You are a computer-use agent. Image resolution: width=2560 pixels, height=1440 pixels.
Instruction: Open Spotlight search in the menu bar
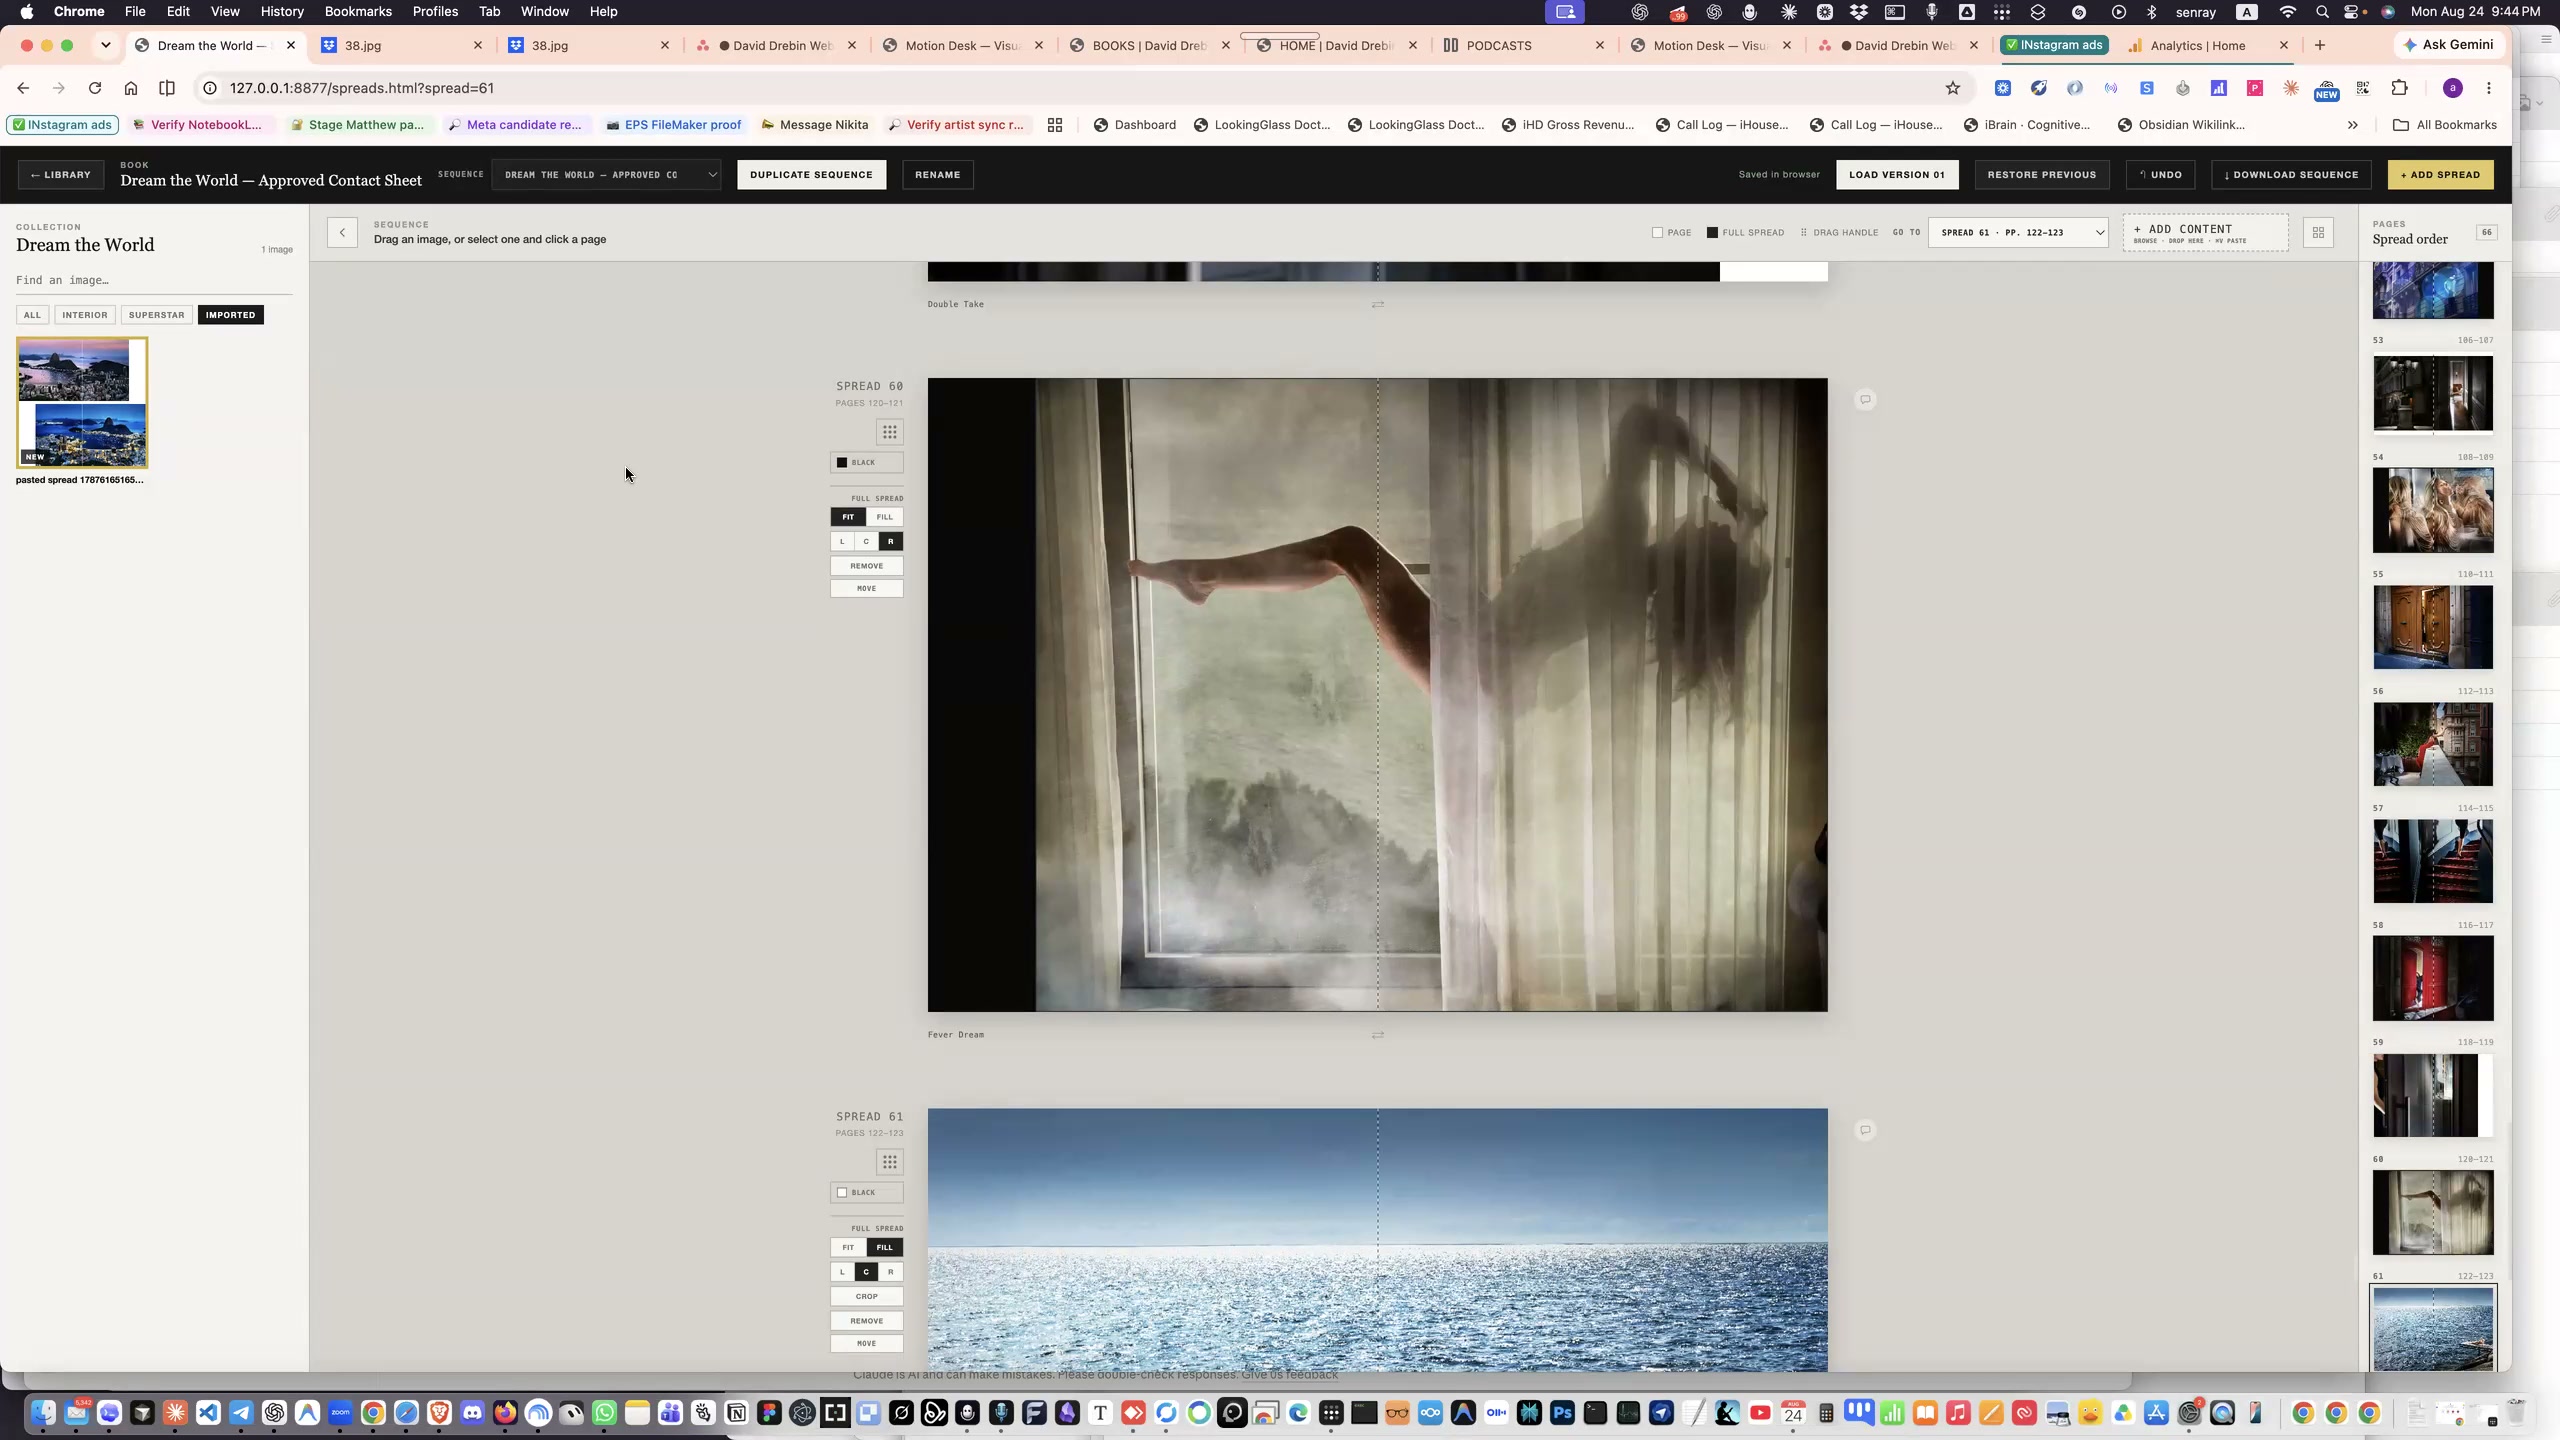click(2322, 12)
